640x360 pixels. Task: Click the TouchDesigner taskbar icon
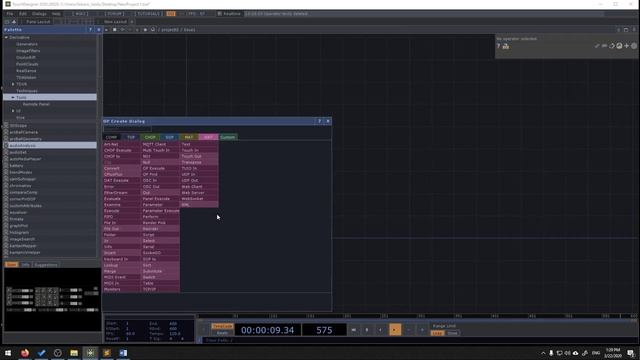(90, 353)
